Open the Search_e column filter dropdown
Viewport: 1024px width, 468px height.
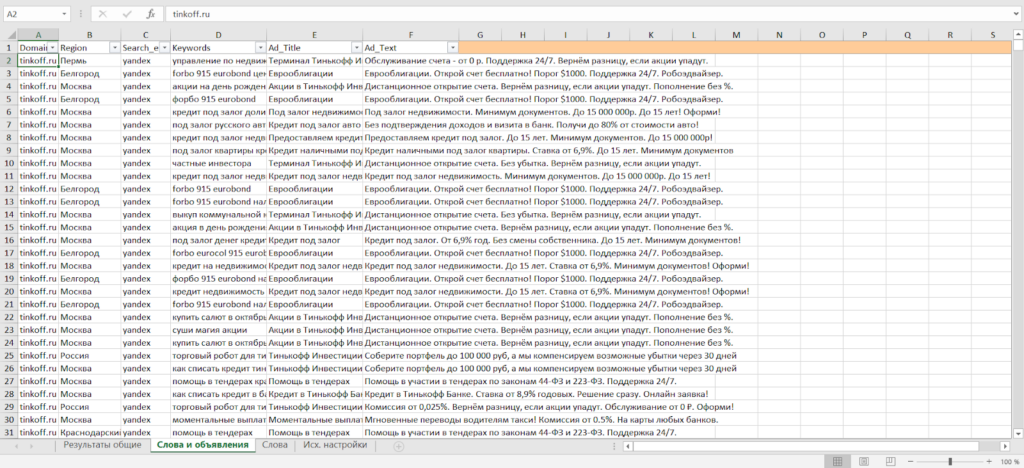165,48
